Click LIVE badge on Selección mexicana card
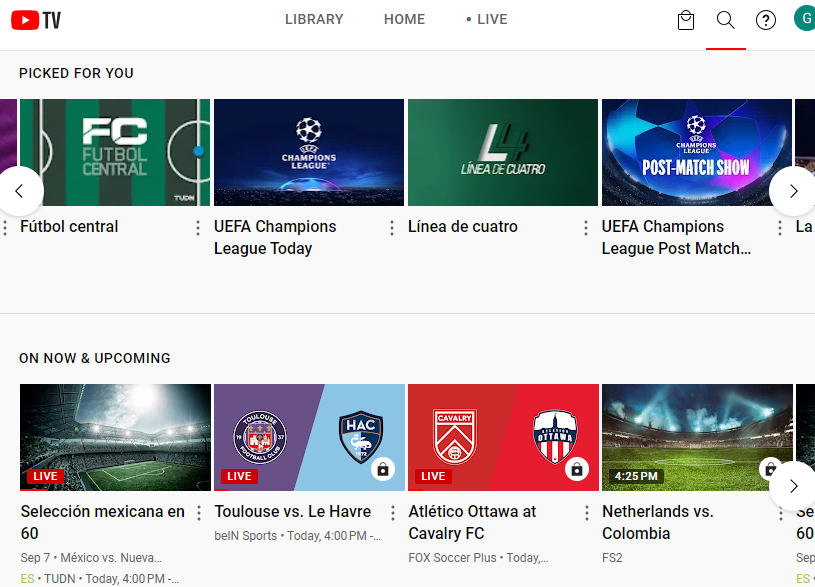This screenshot has width=815, height=587. (x=45, y=476)
